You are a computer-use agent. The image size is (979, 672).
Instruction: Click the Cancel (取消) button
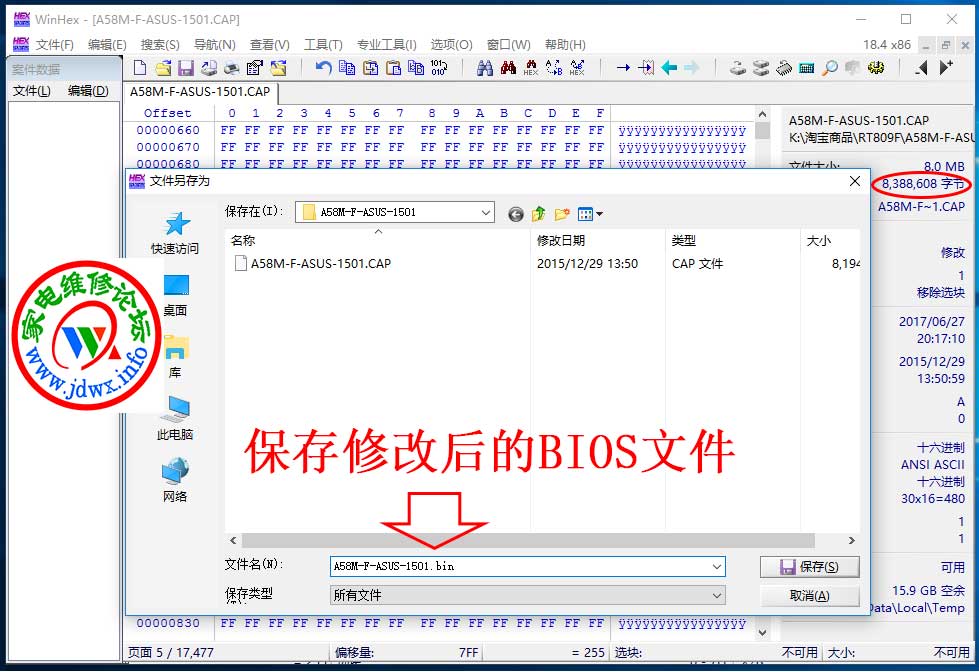point(809,595)
